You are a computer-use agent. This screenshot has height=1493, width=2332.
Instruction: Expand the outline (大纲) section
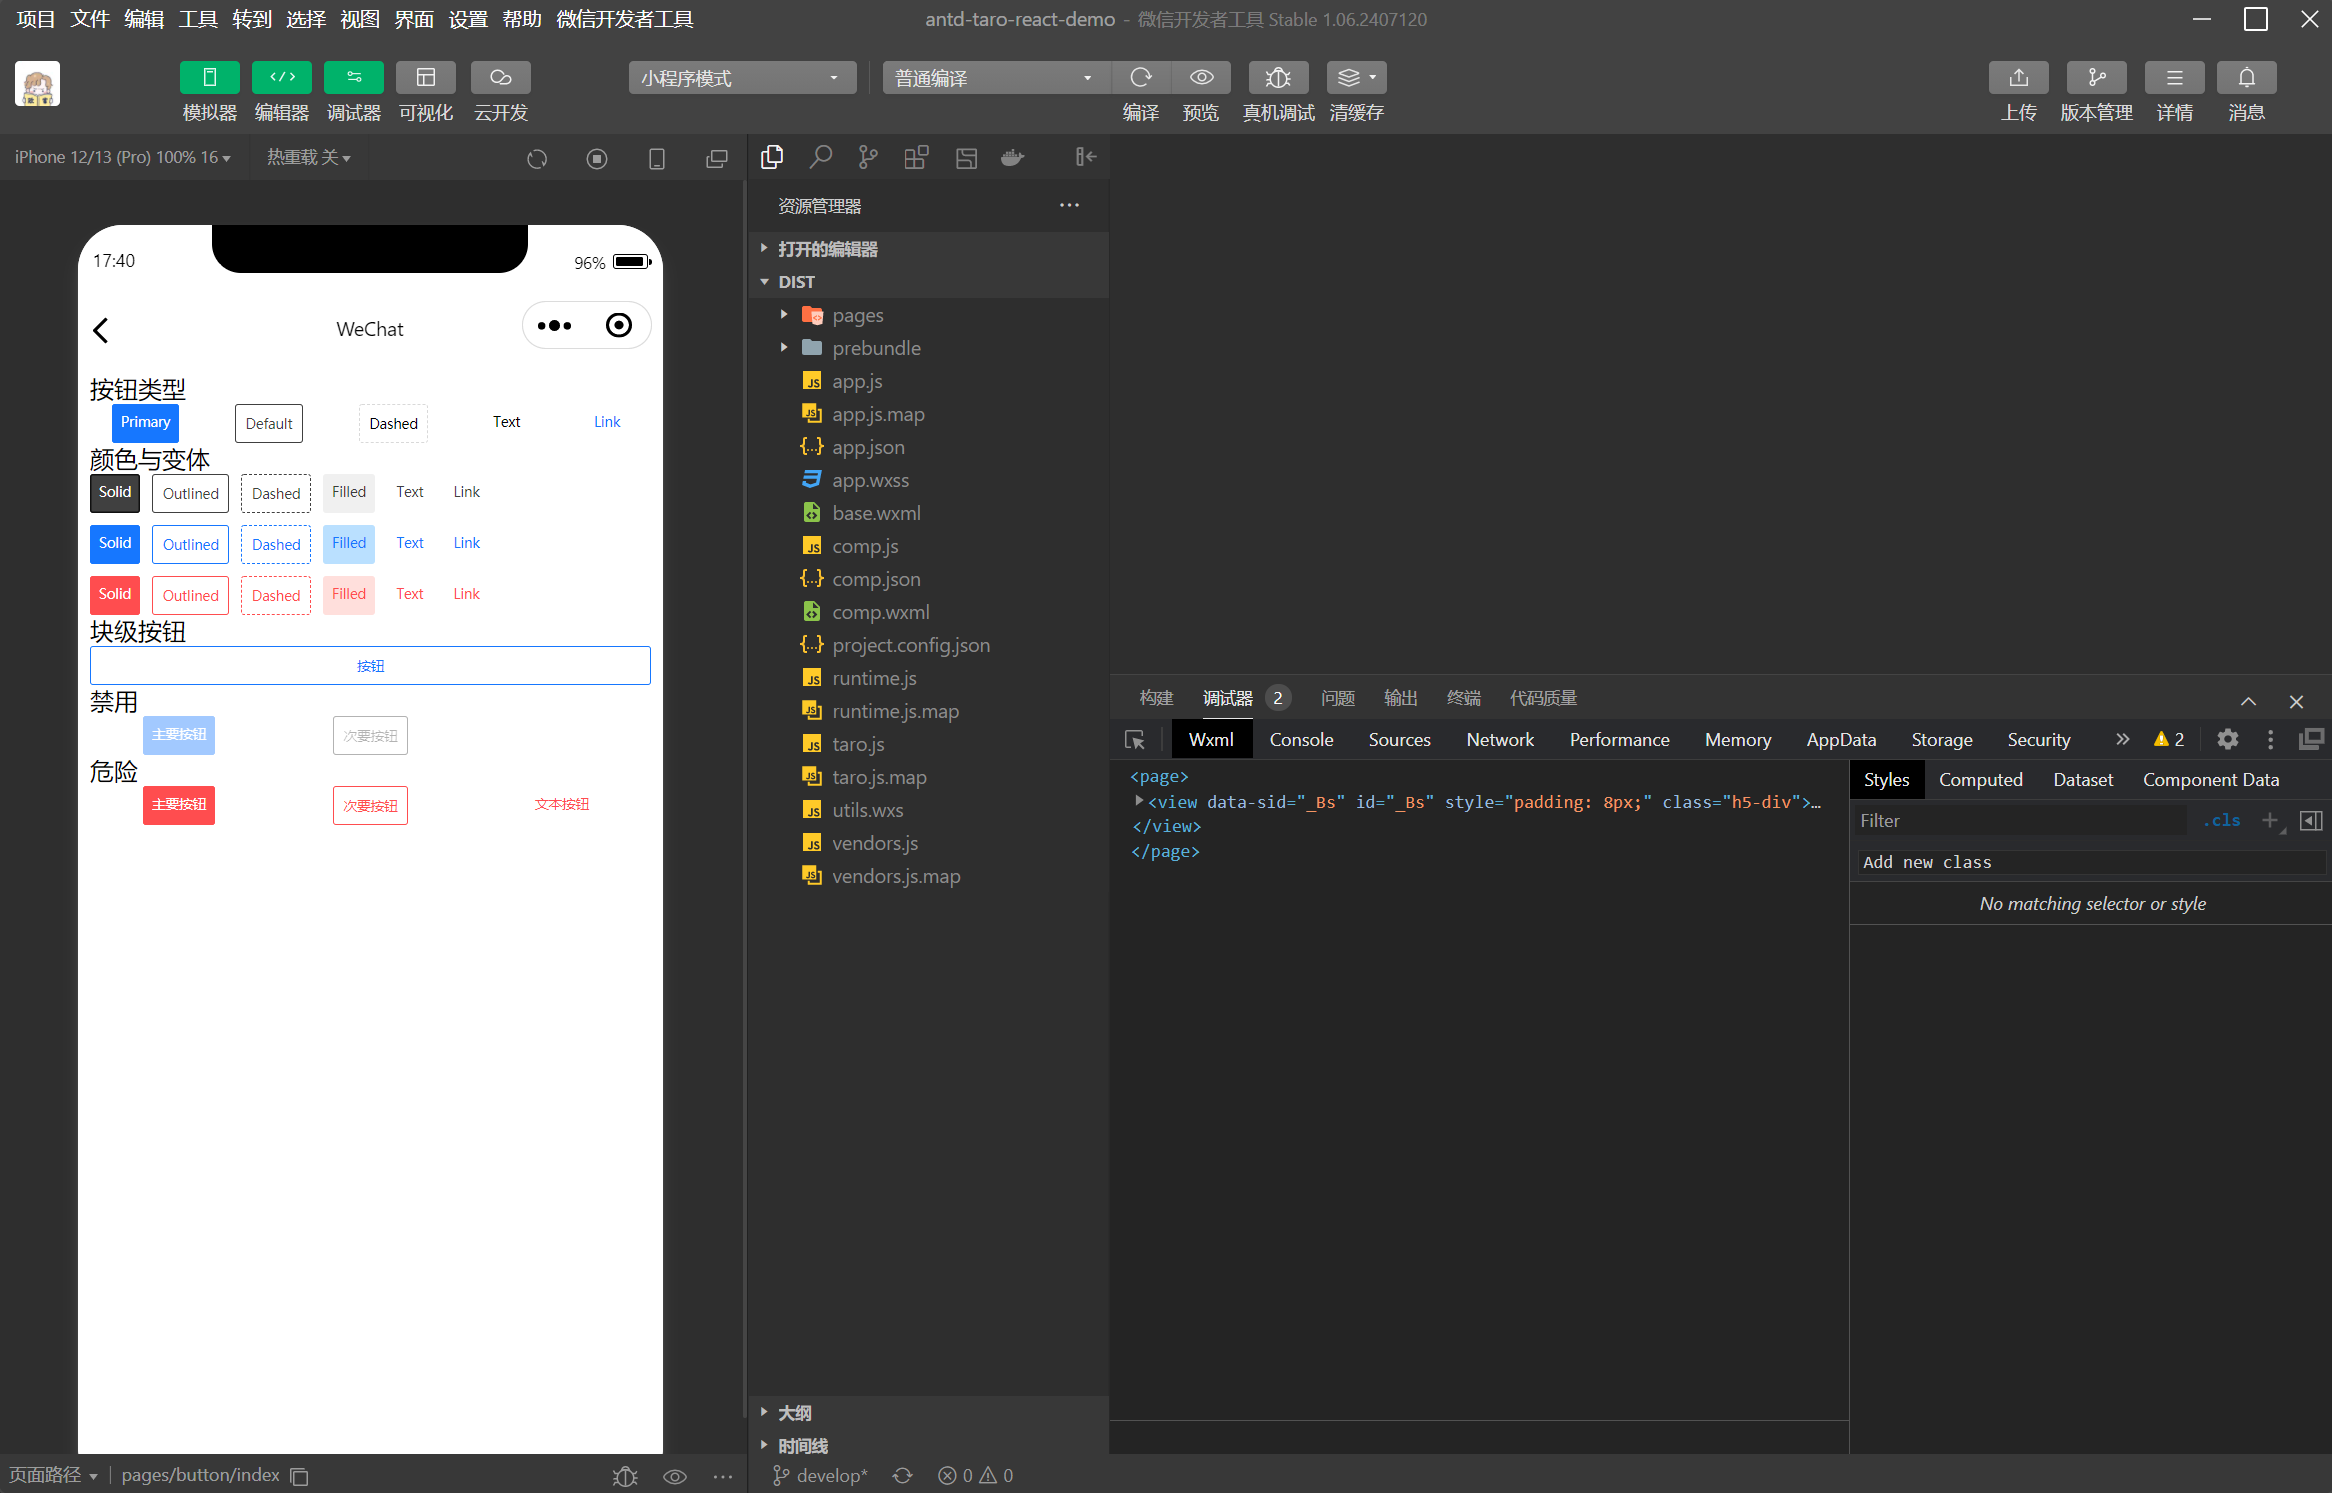click(x=928, y=1413)
